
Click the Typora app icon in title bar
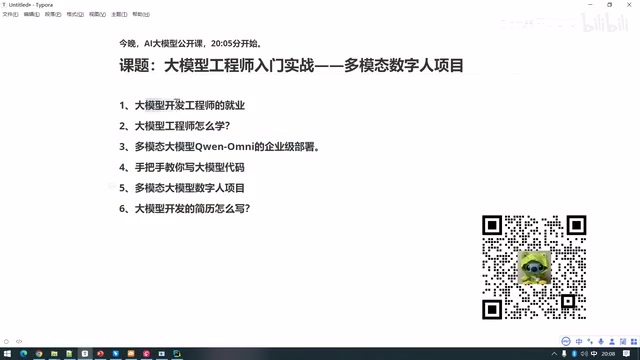(x=4, y=5)
